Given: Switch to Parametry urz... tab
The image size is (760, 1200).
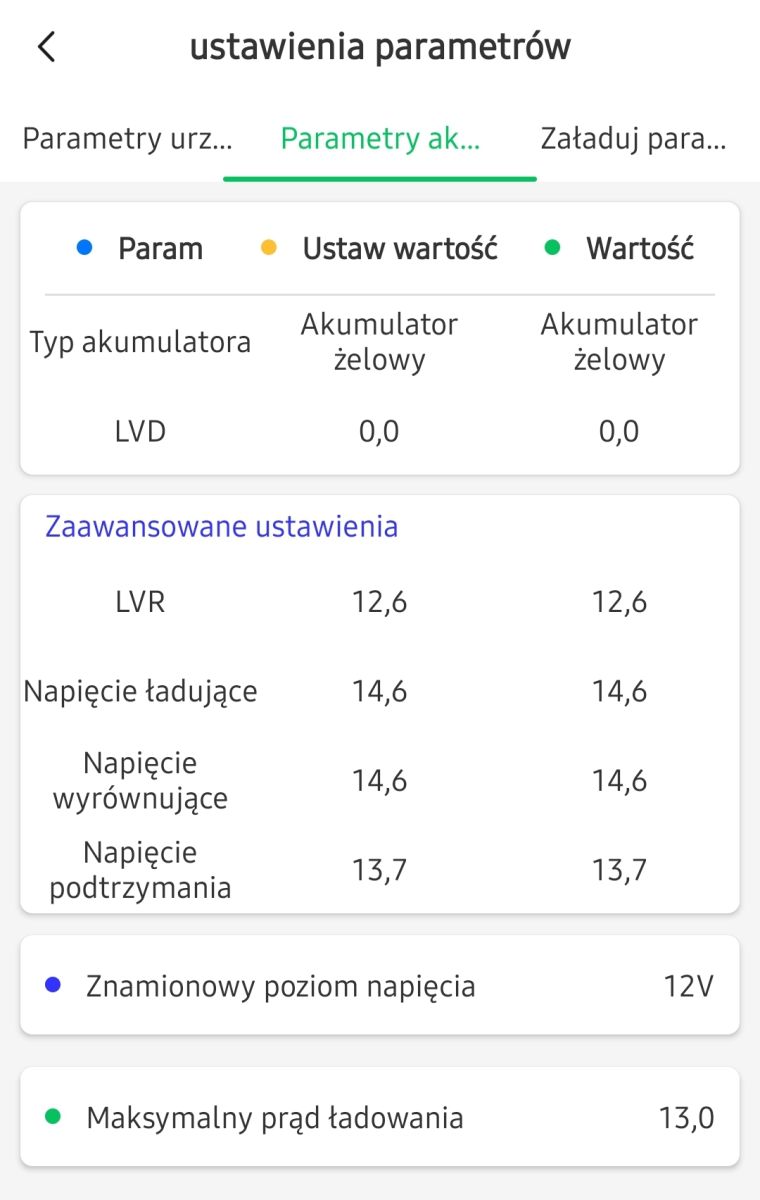Looking at the screenshot, I should click(127, 138).
